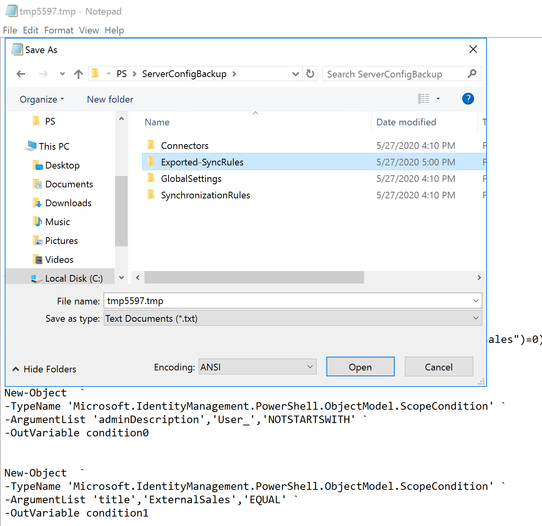Screen dimensions: 542x526
Task: Open the Help question mark icon
Action: click(x=468, y=99)
